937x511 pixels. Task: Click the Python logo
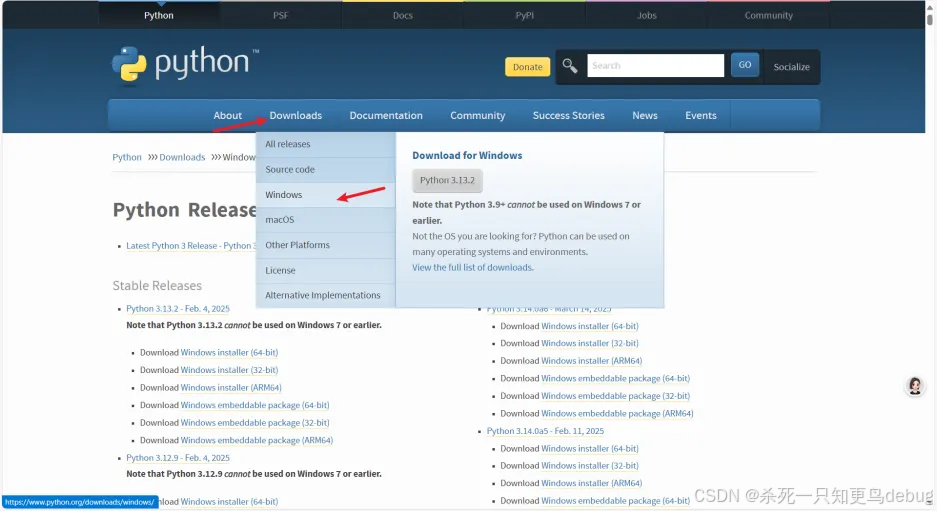point(185,63)
